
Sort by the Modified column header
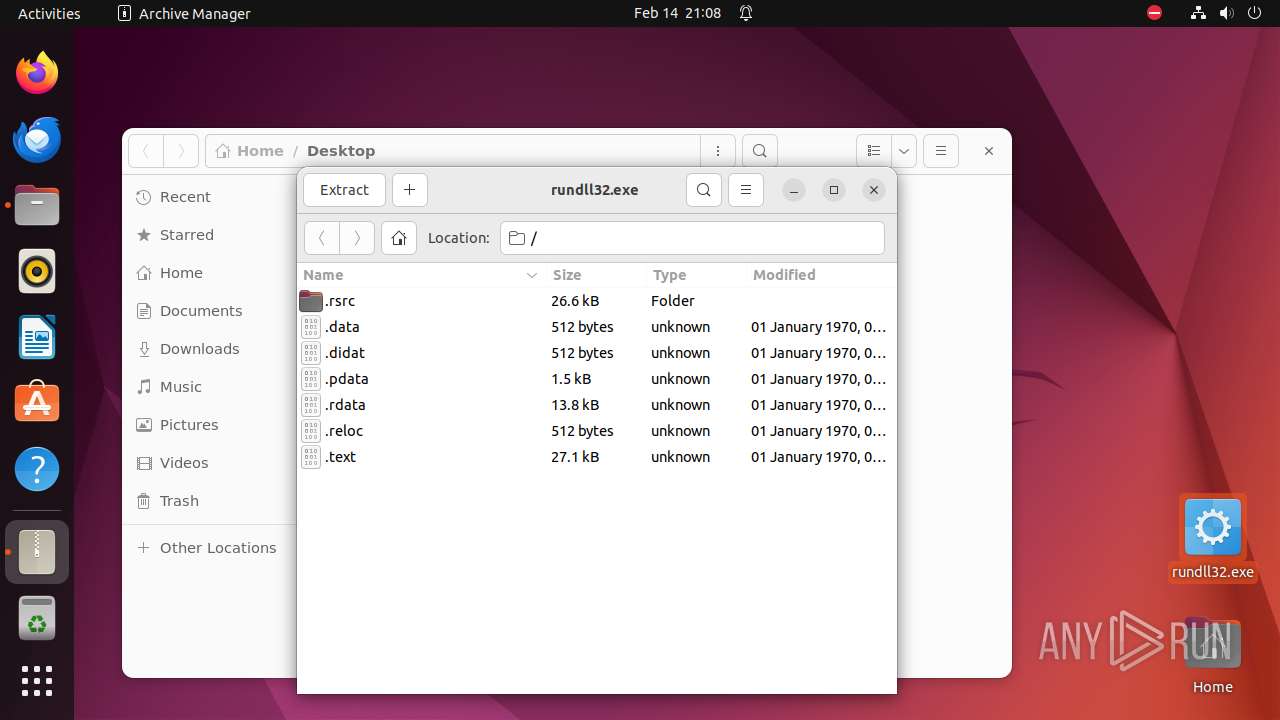(821, 275)
